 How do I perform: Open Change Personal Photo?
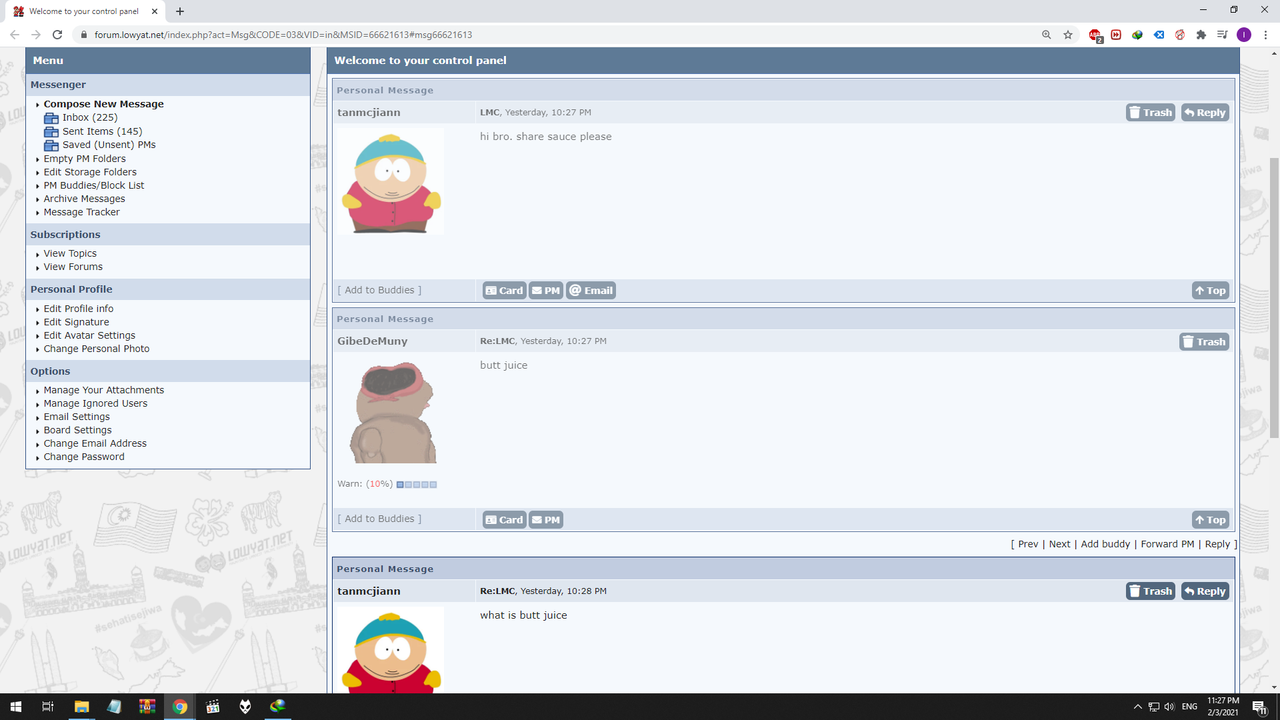(x=97, y=349)
